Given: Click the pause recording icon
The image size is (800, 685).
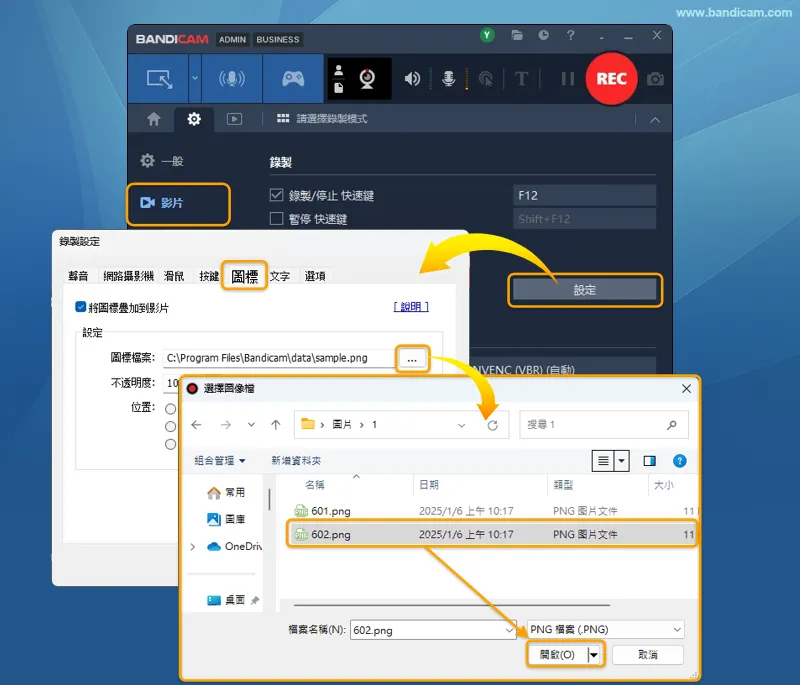Looking at the screenshot, I should coord(567,79).
